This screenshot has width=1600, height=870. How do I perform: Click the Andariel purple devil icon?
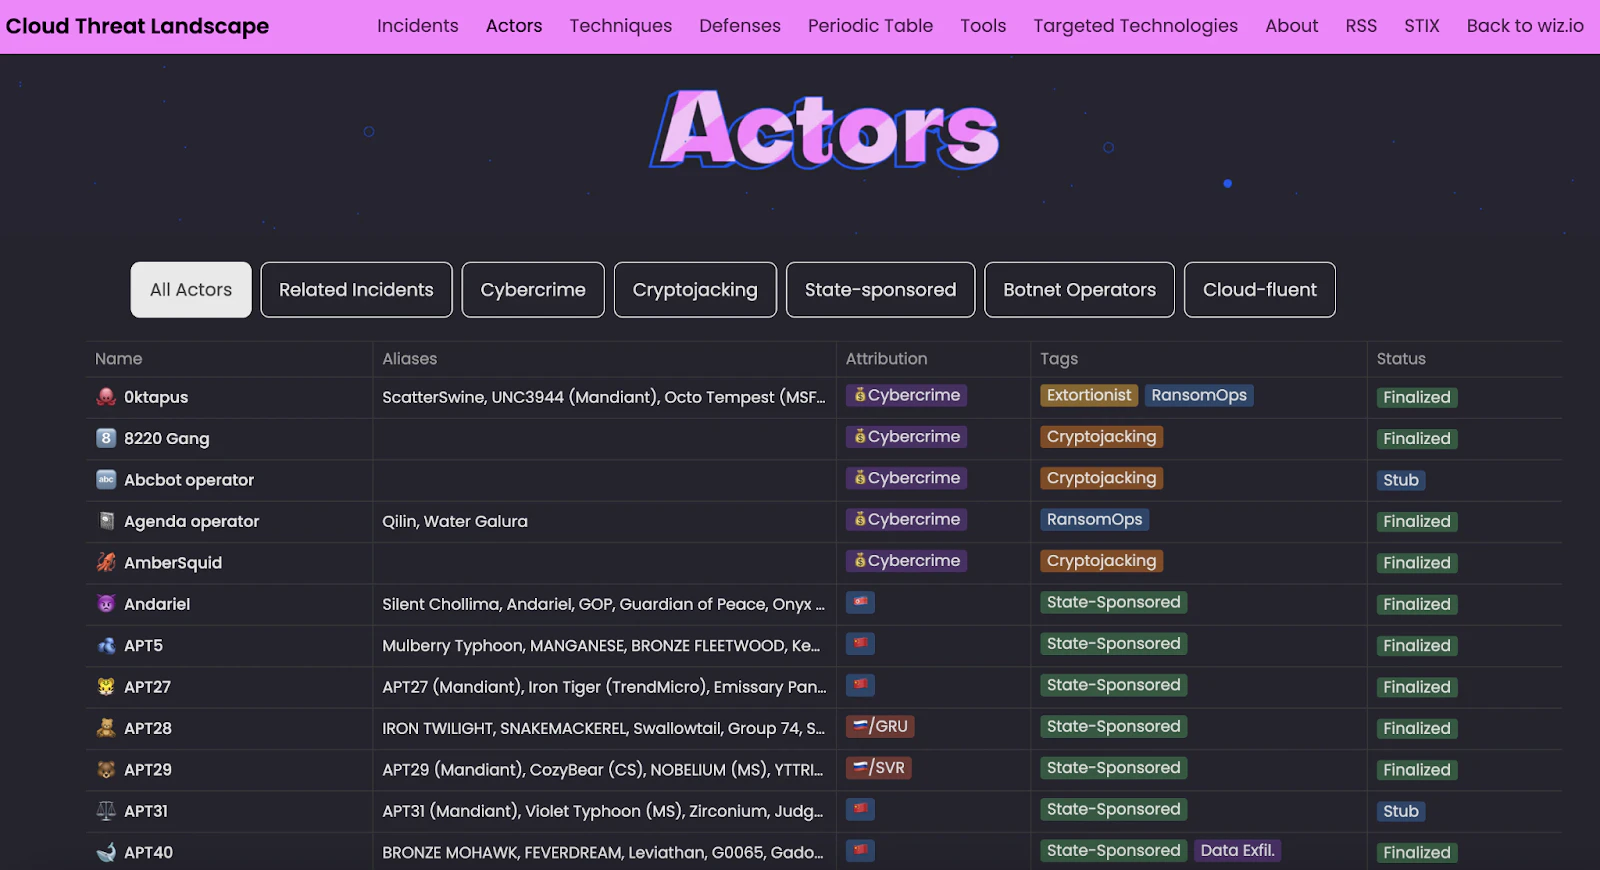(106, 604)
